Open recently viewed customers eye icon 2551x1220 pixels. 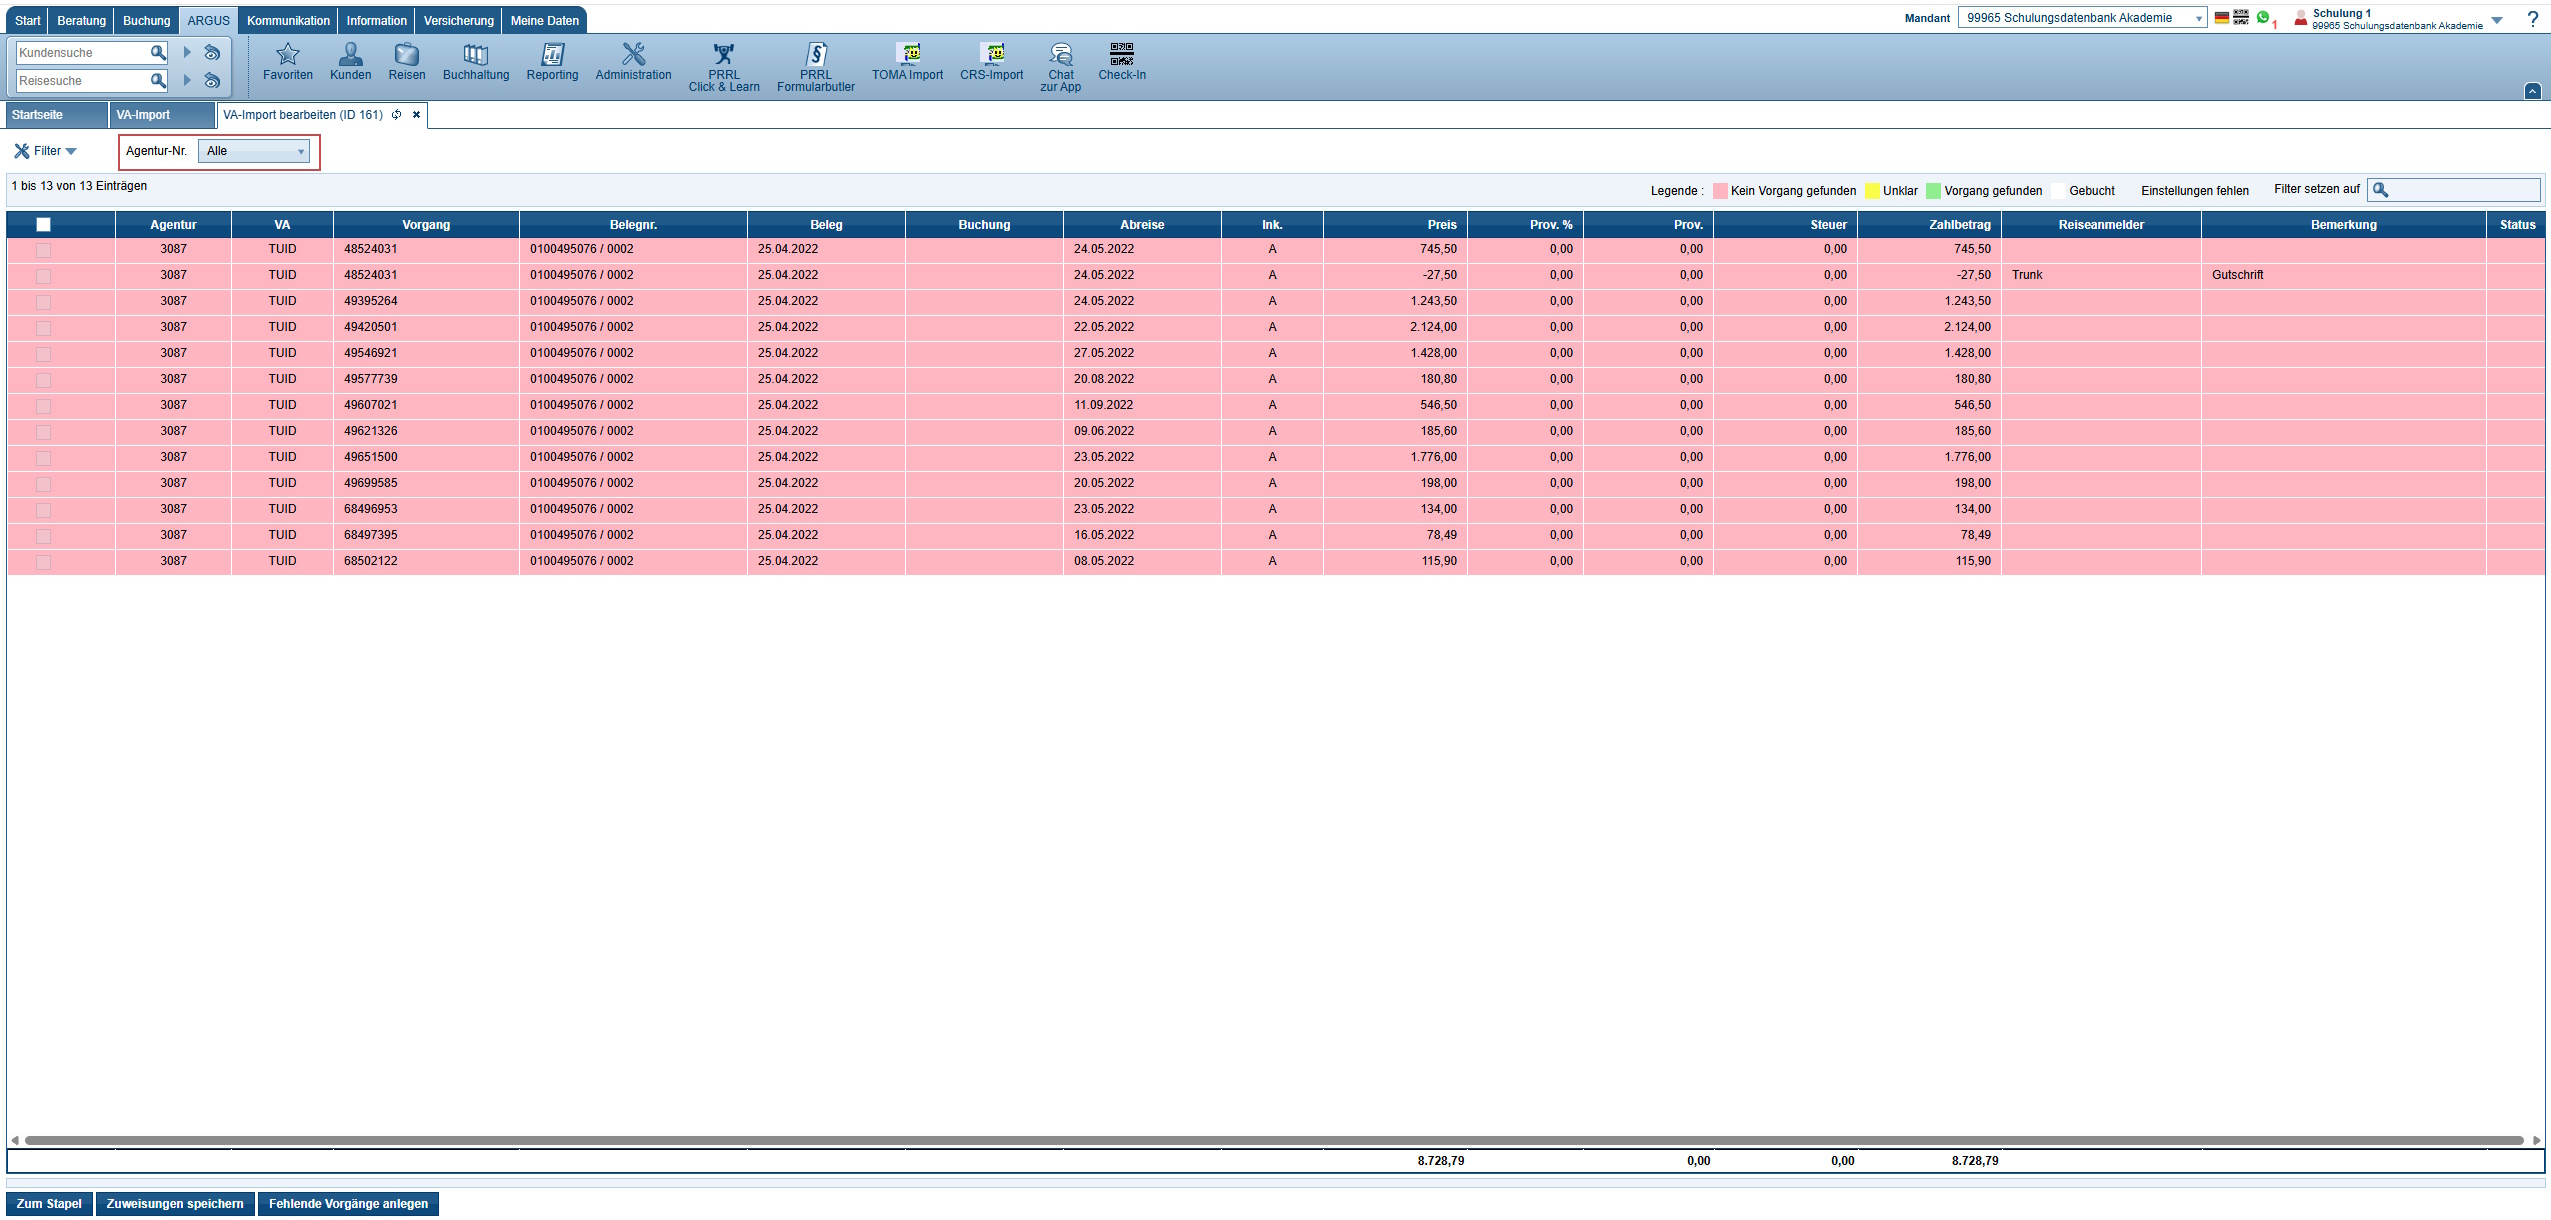coord(212,52)
